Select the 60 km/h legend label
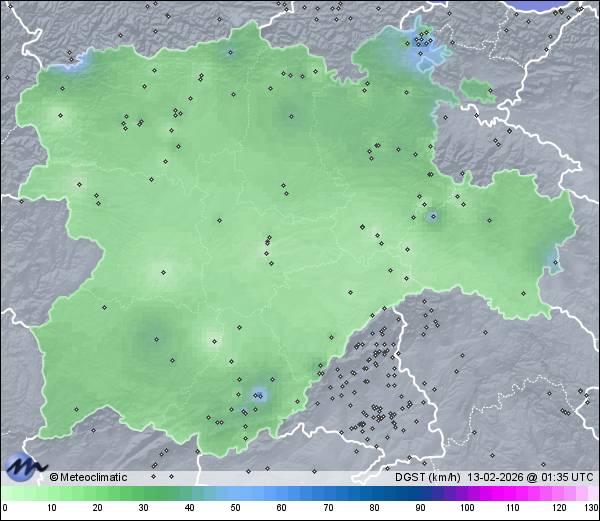 click(282, 508)
